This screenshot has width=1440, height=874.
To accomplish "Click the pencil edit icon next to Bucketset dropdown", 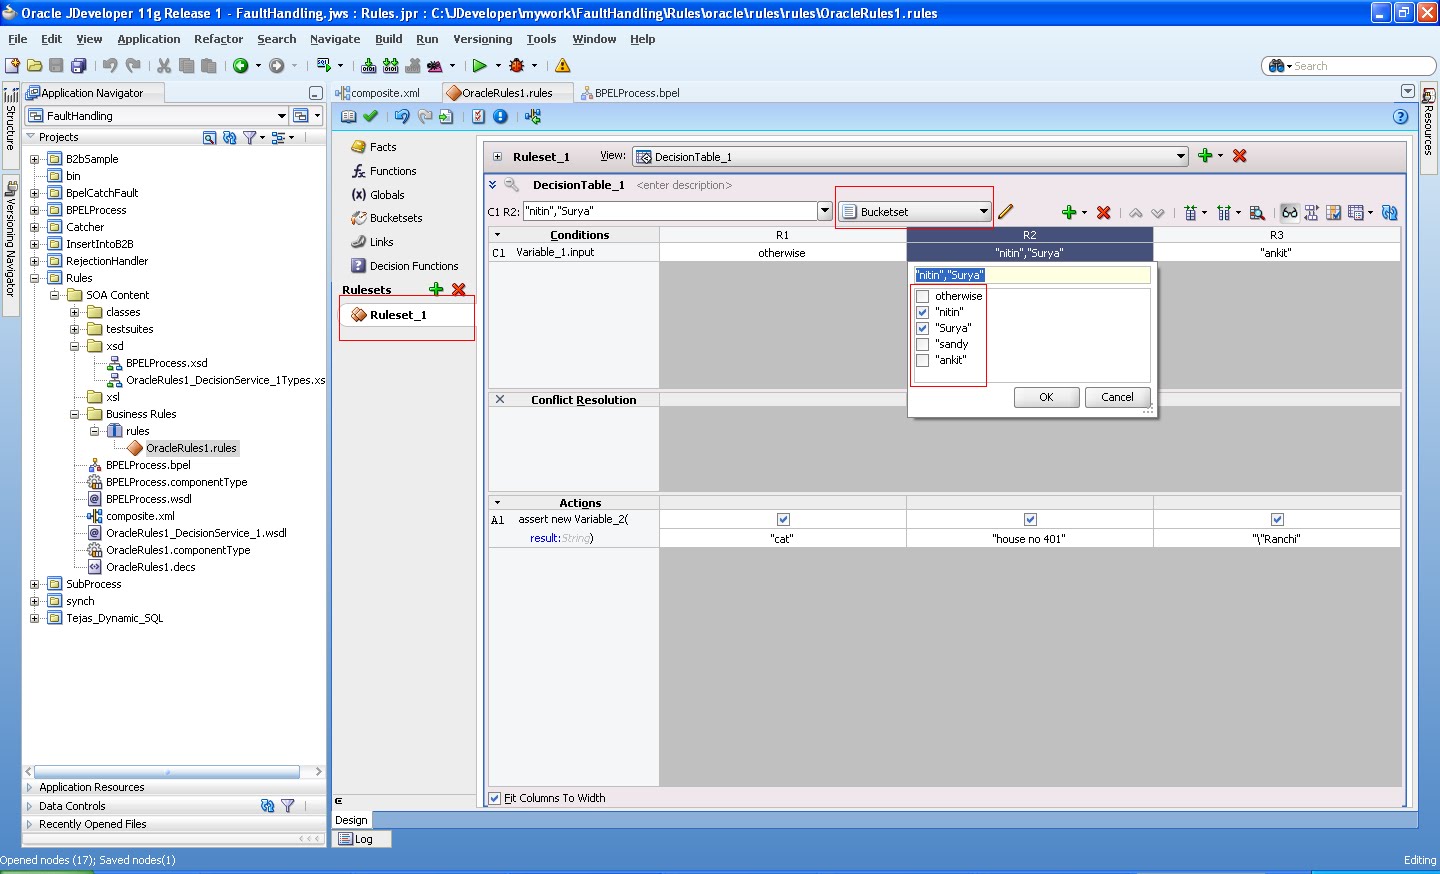I will point(1006,212).
